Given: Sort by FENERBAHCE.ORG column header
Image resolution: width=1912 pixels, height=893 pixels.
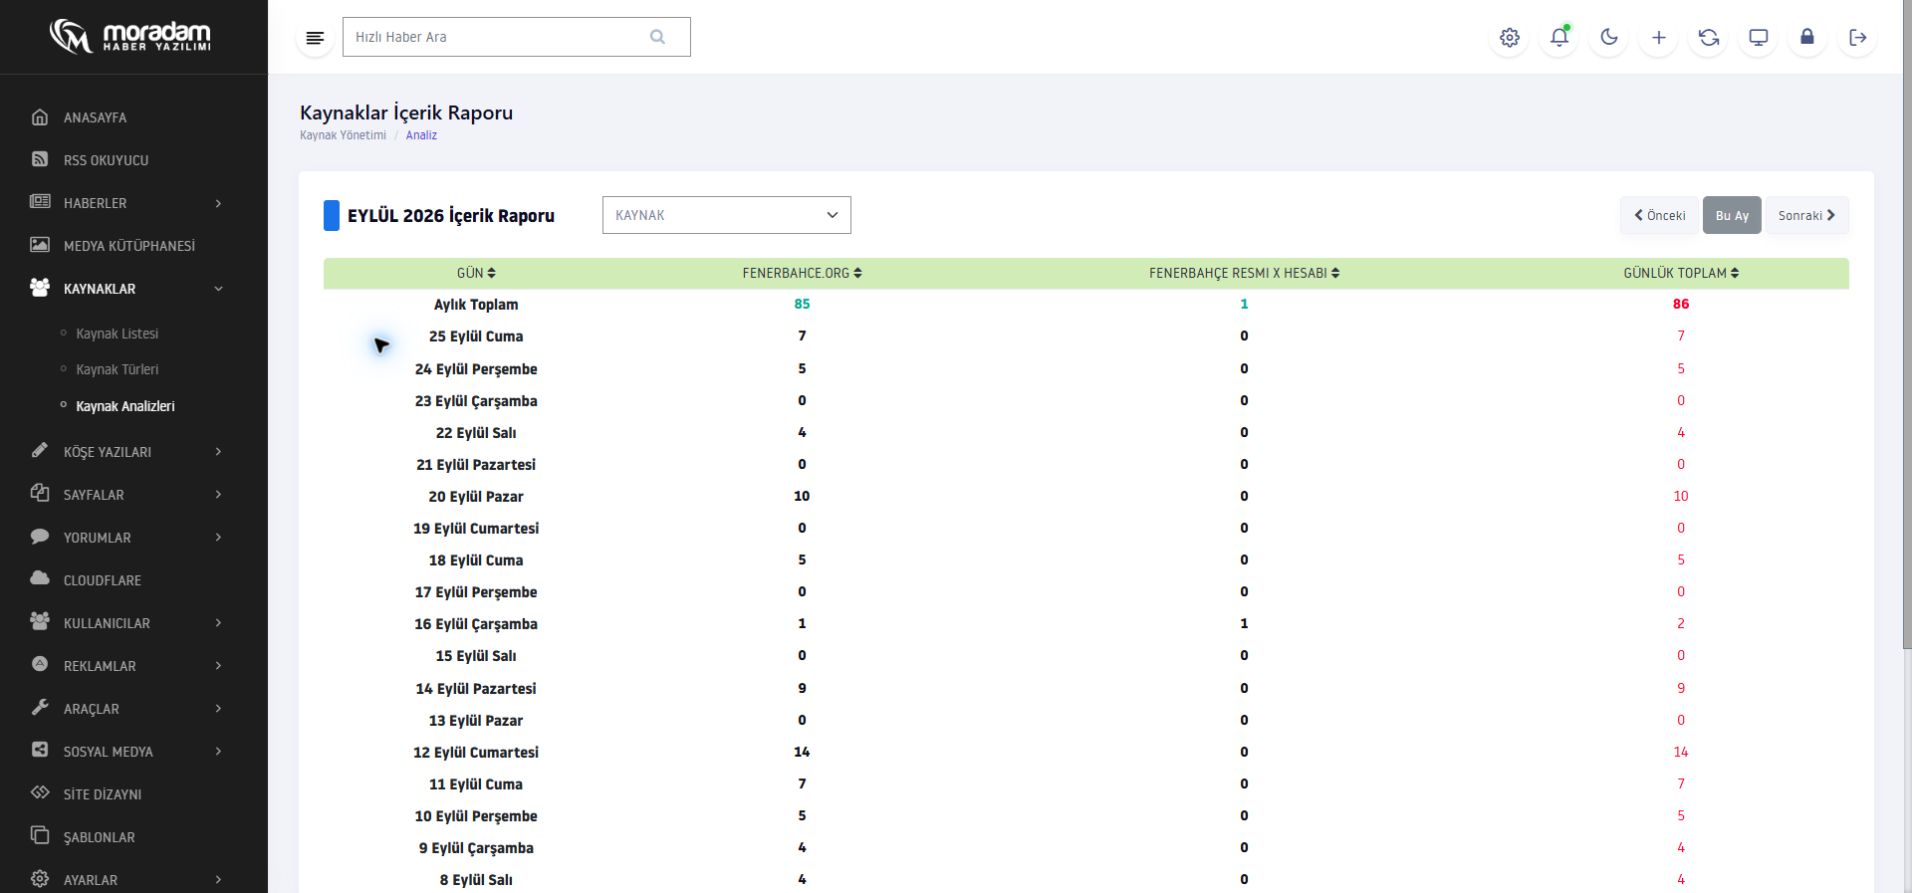Looking at the screenshot, I should [x=802, y=273].
